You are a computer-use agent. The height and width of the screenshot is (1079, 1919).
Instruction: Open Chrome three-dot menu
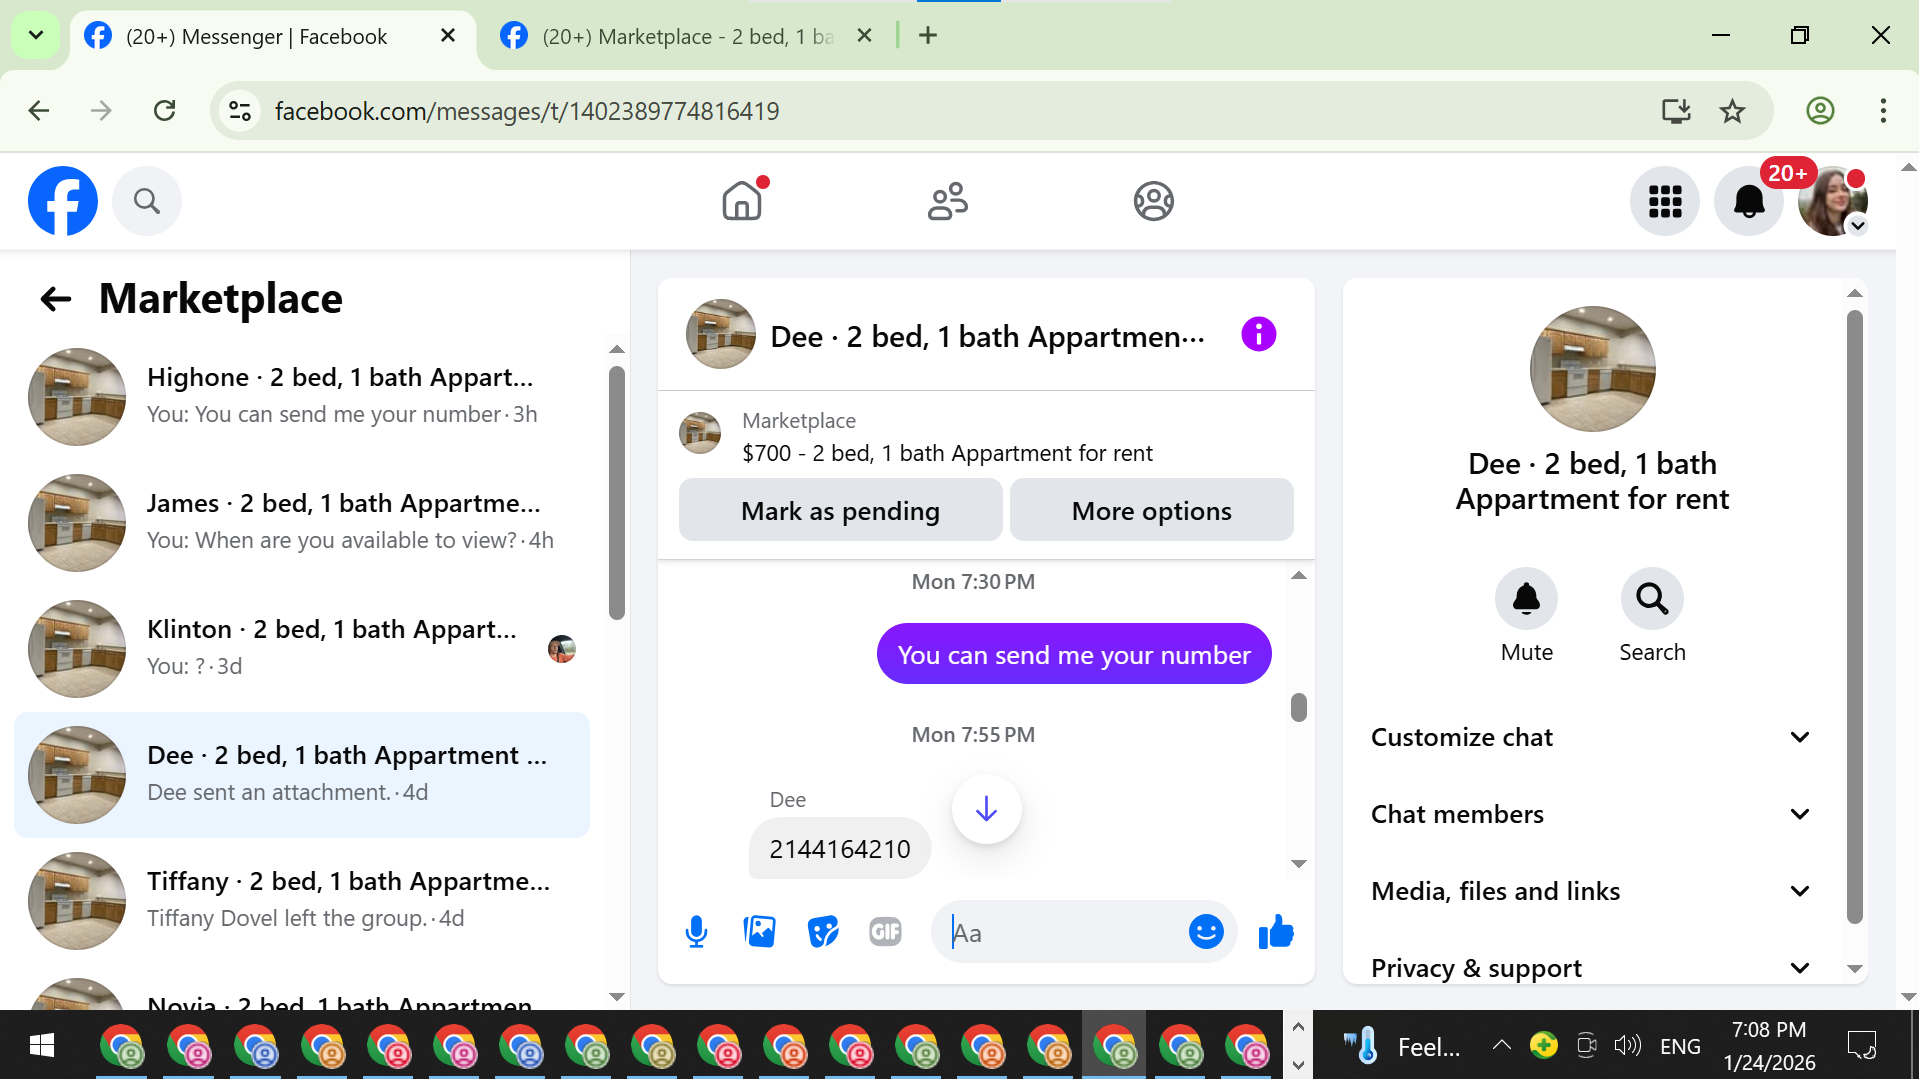click(x=1883, y=110)
